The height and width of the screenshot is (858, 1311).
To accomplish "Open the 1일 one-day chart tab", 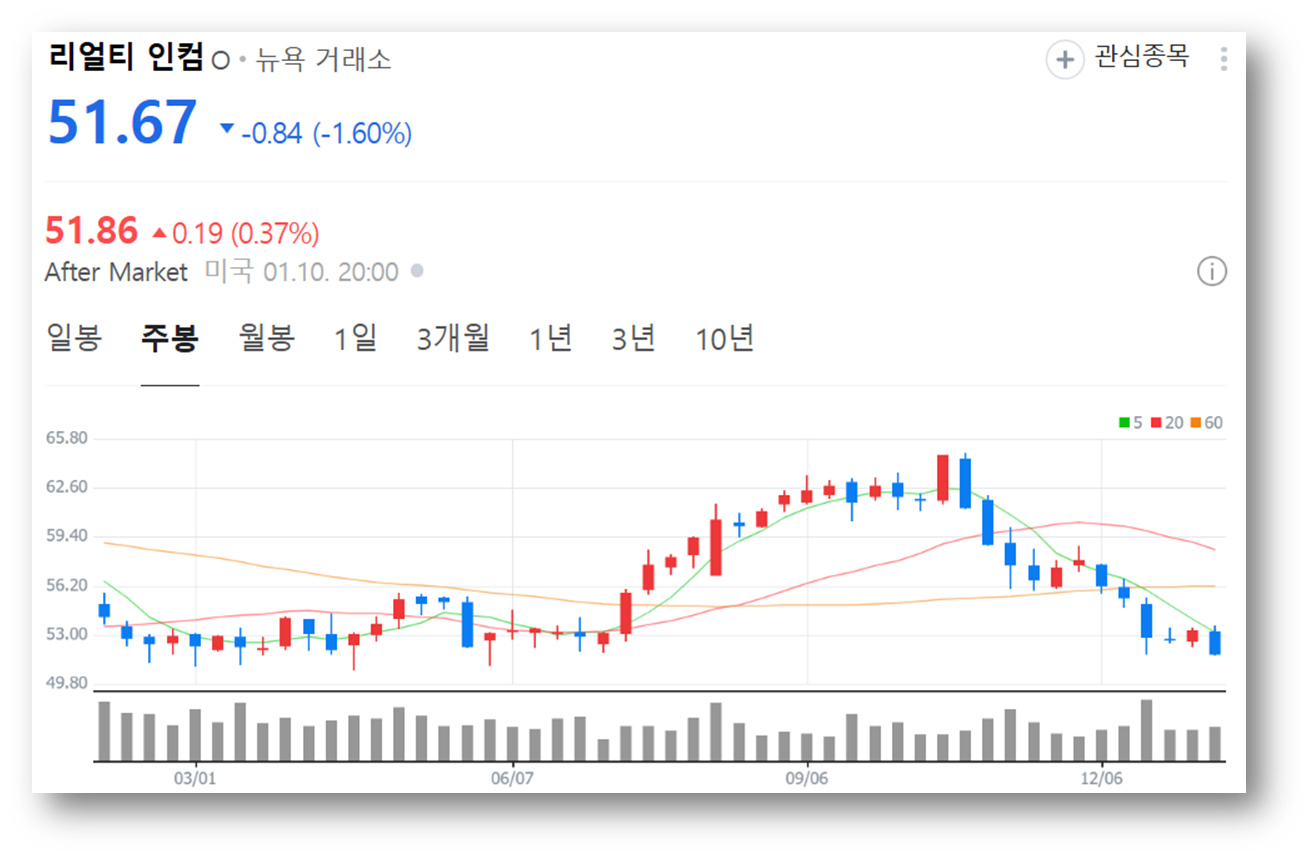I will click(356, 338).
